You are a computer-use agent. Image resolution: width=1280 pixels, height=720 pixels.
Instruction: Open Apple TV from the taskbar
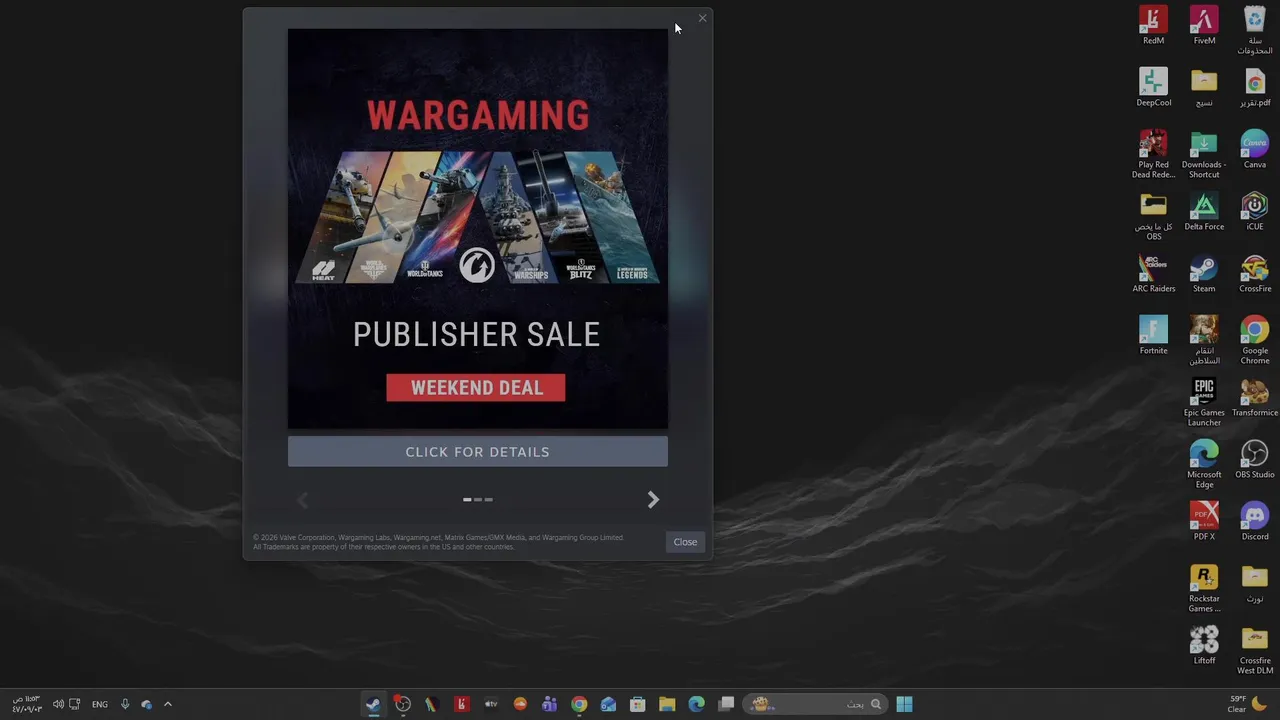pos(491,704)
